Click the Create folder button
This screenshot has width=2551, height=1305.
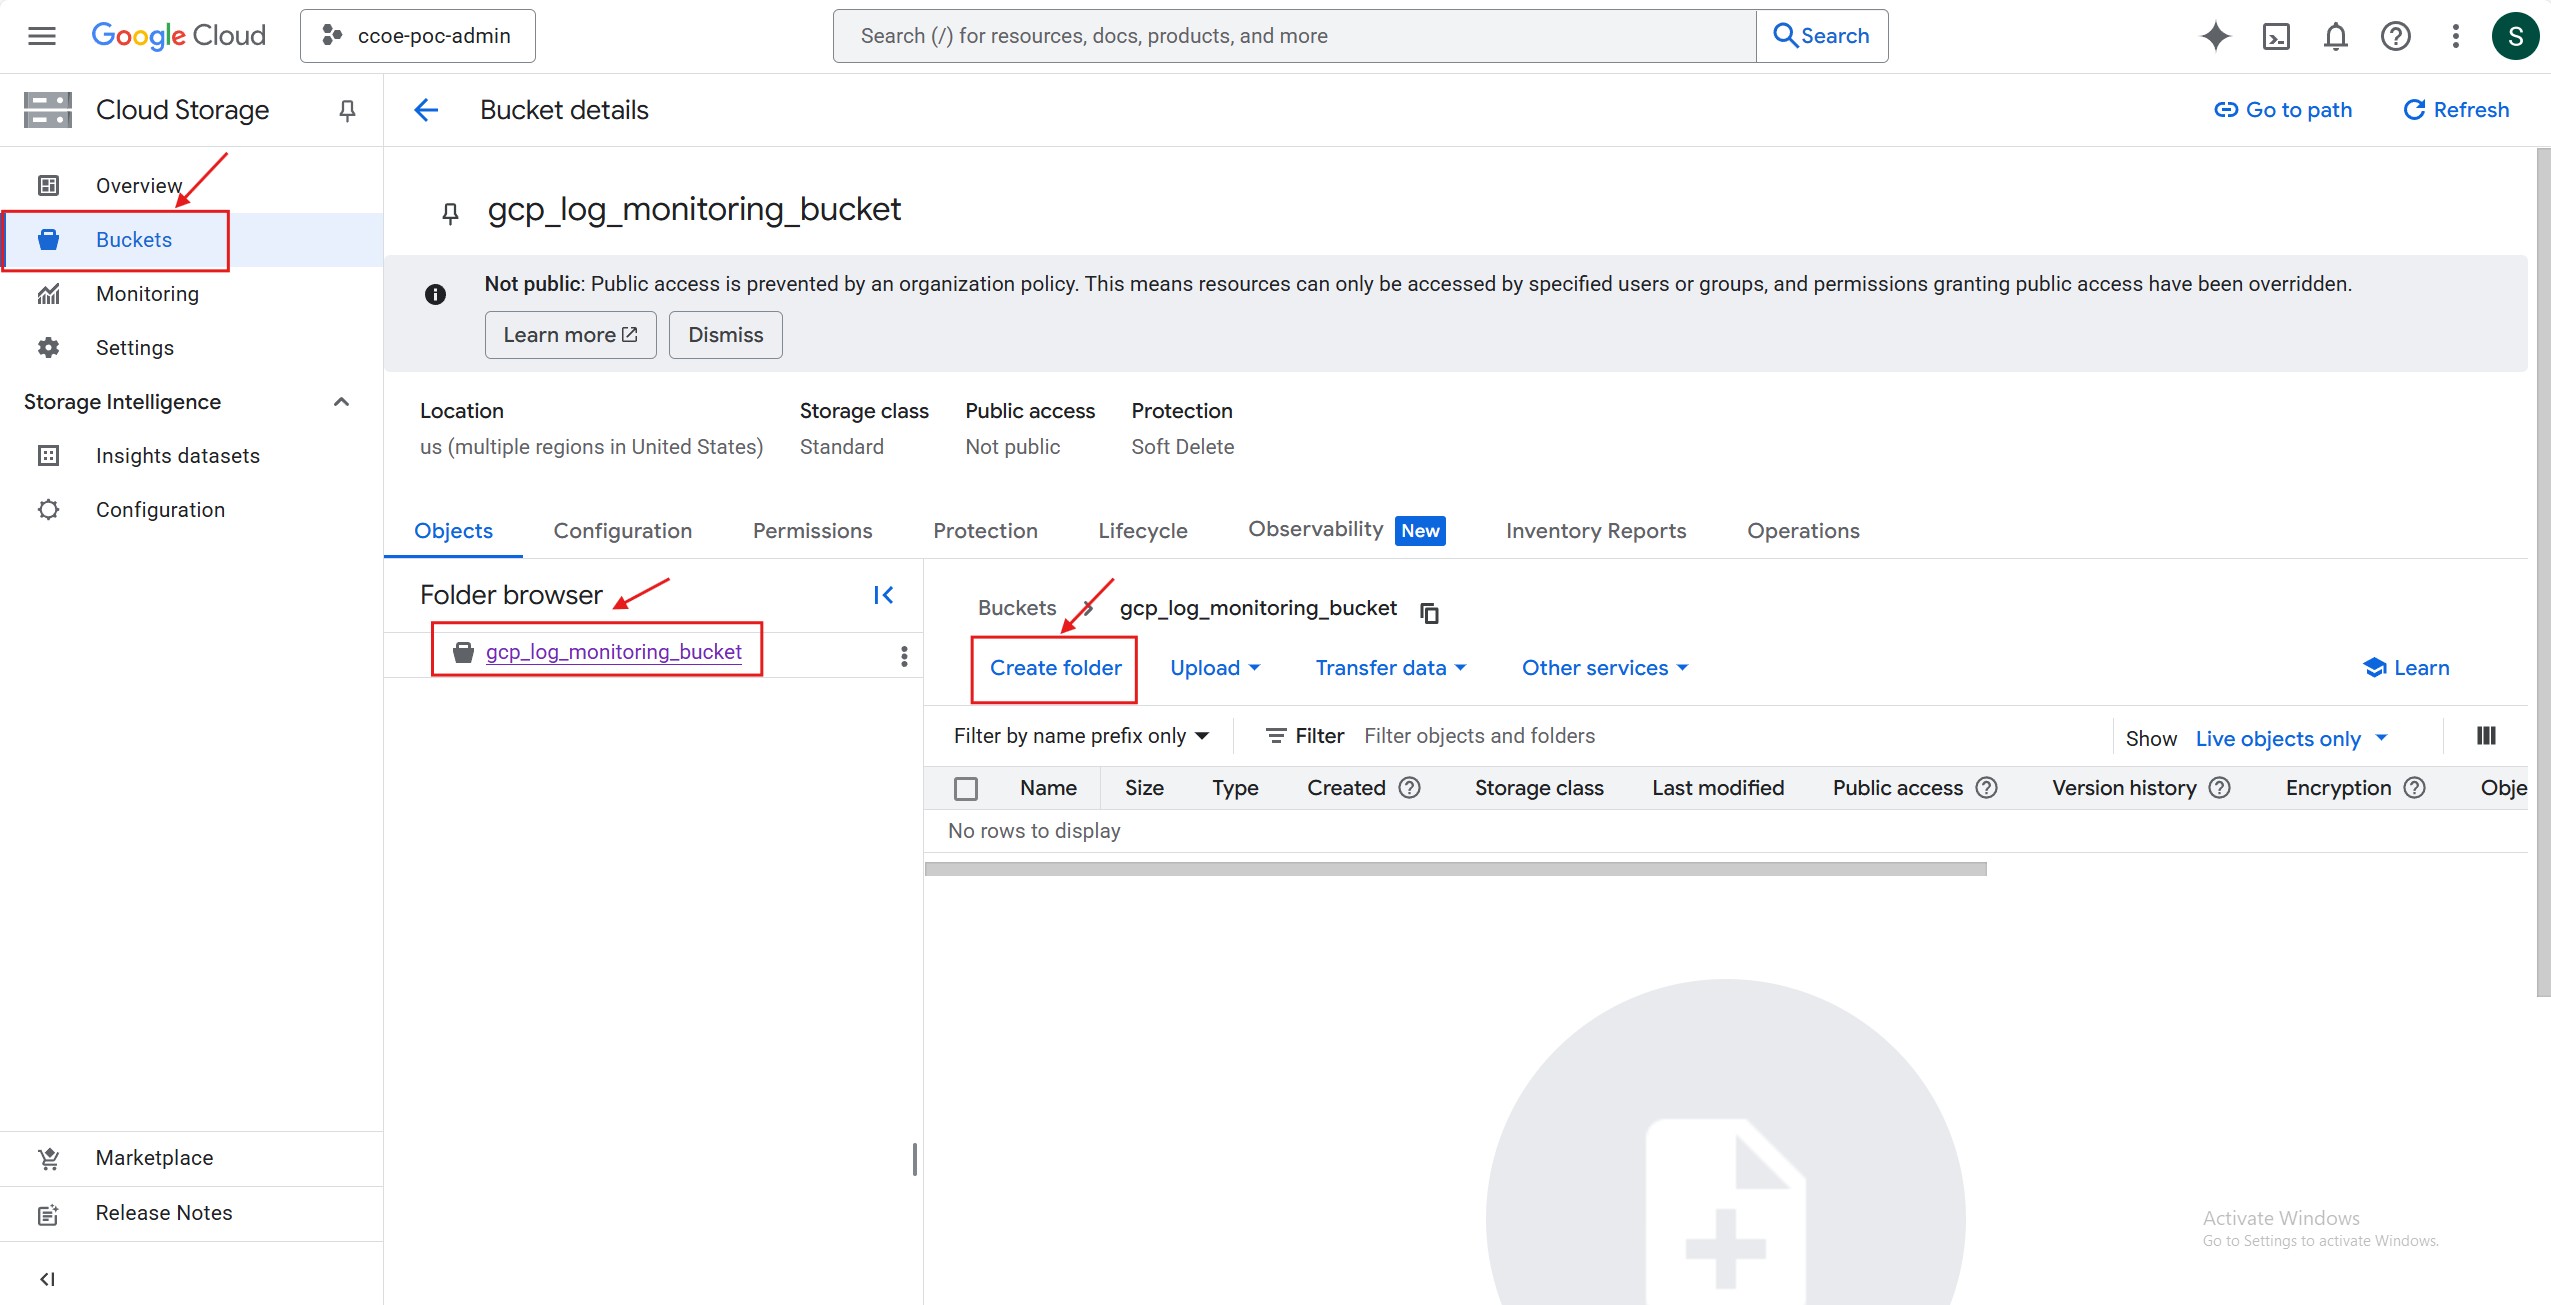1055,668
